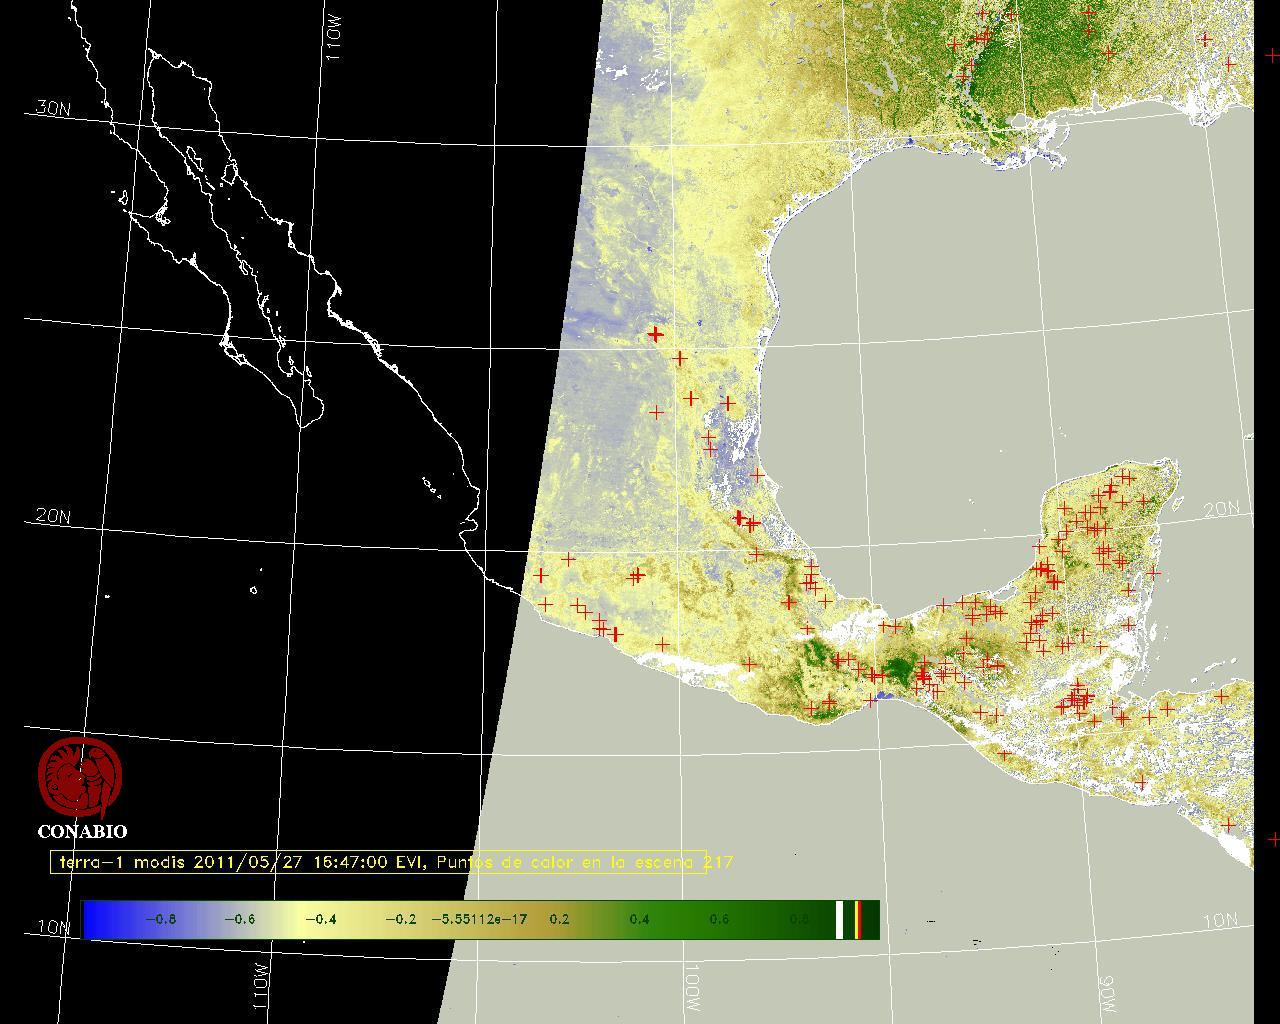
Task: Click the white stripe on the color bar
Action: 840,919
